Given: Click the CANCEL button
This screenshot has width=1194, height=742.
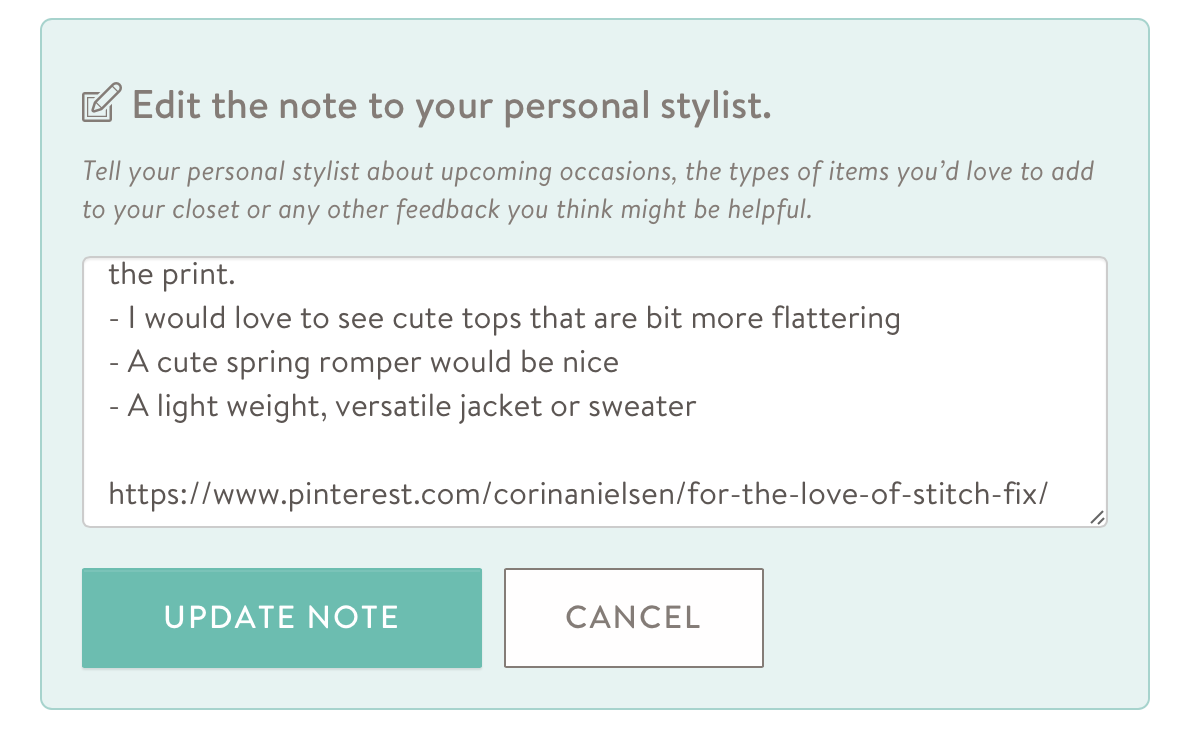Looking at the screenshot, I should [x=634, y=618].
